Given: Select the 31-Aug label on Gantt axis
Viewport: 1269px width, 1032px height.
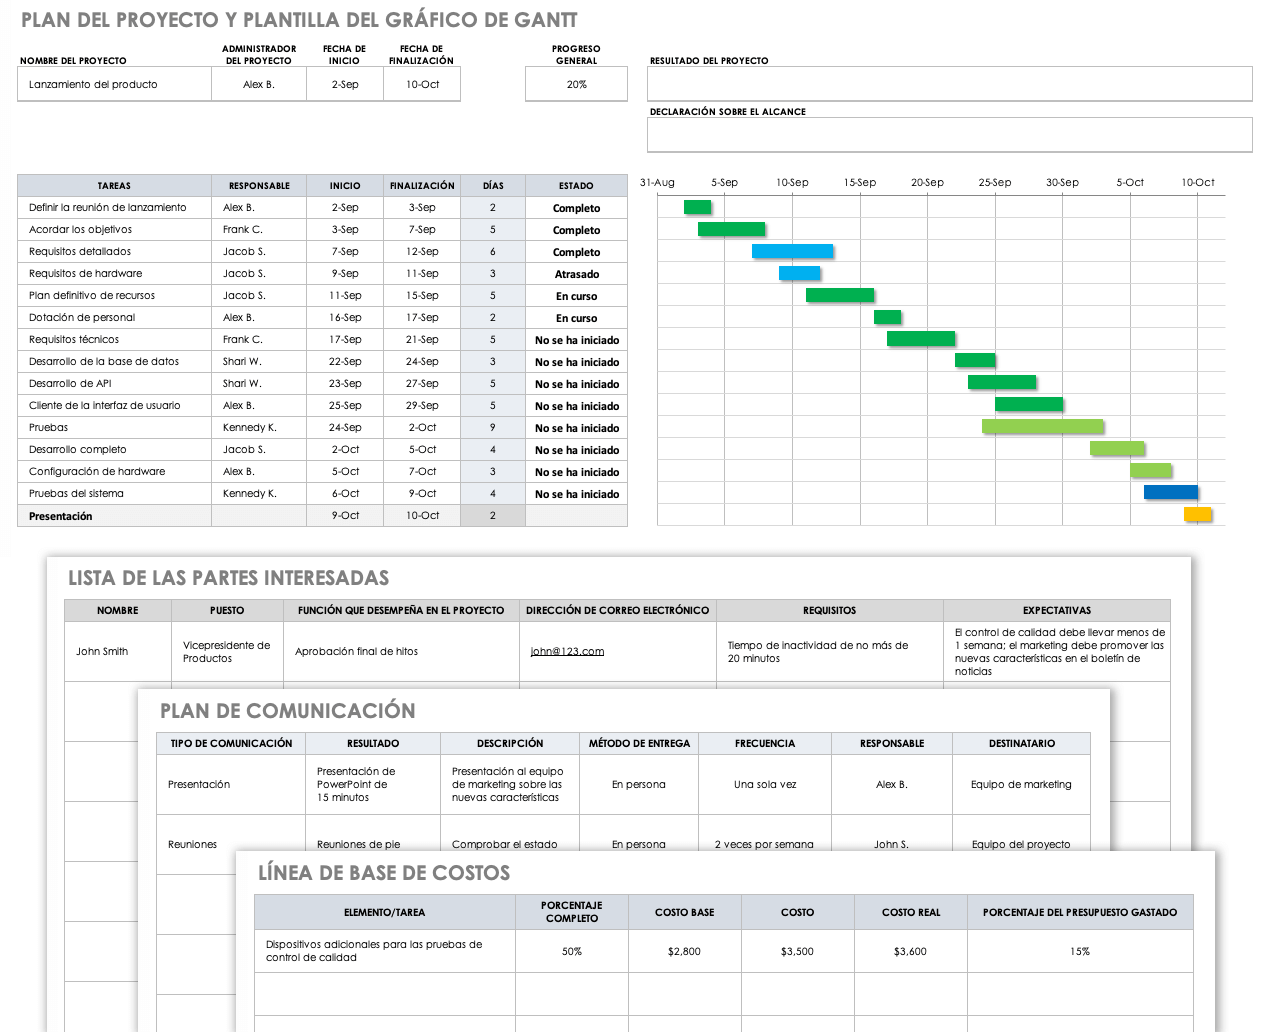Looking at the screenshot, I should [x=657, y=183].
